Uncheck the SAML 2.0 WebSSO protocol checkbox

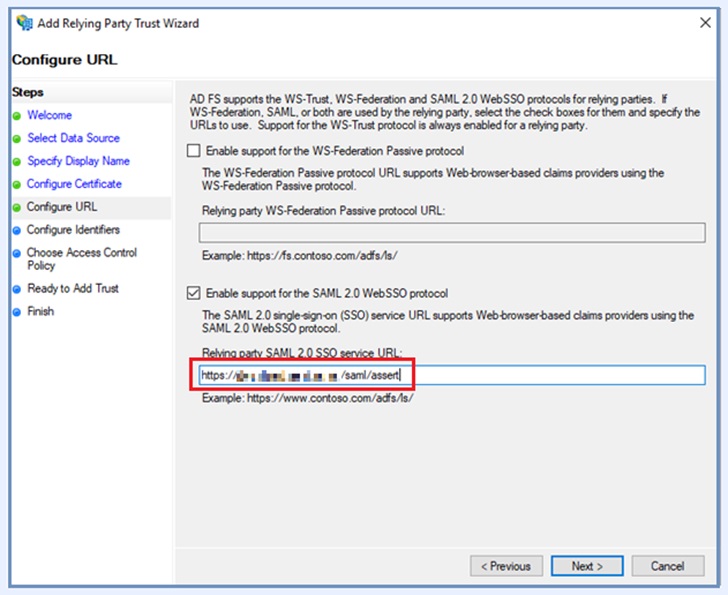194,294
